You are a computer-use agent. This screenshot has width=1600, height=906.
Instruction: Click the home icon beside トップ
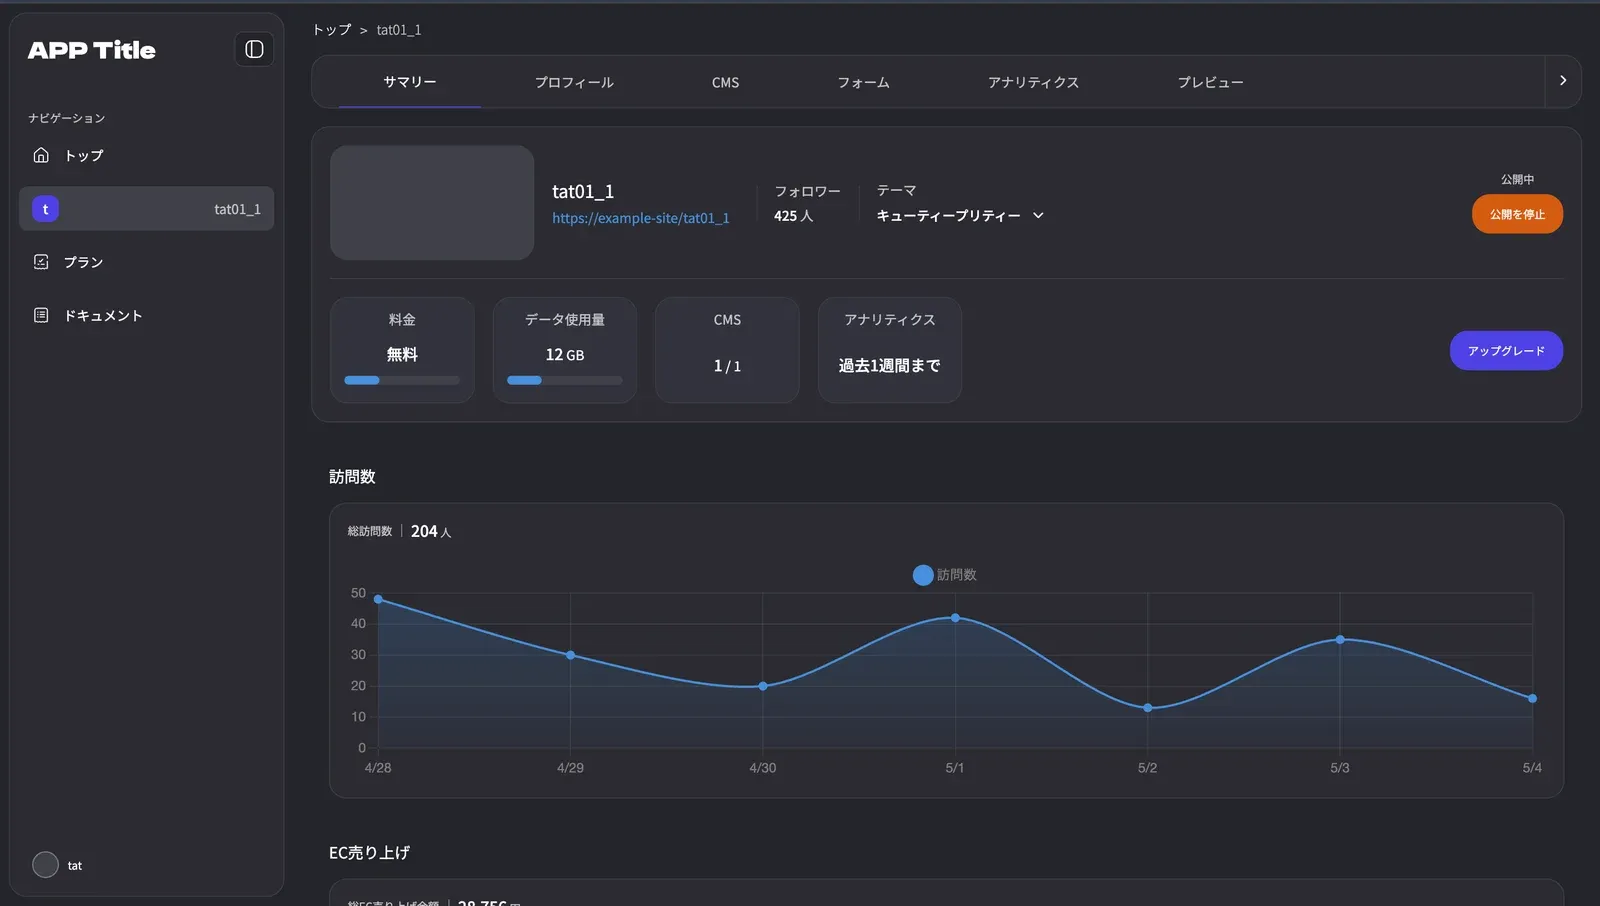click(x=41, y=155)
